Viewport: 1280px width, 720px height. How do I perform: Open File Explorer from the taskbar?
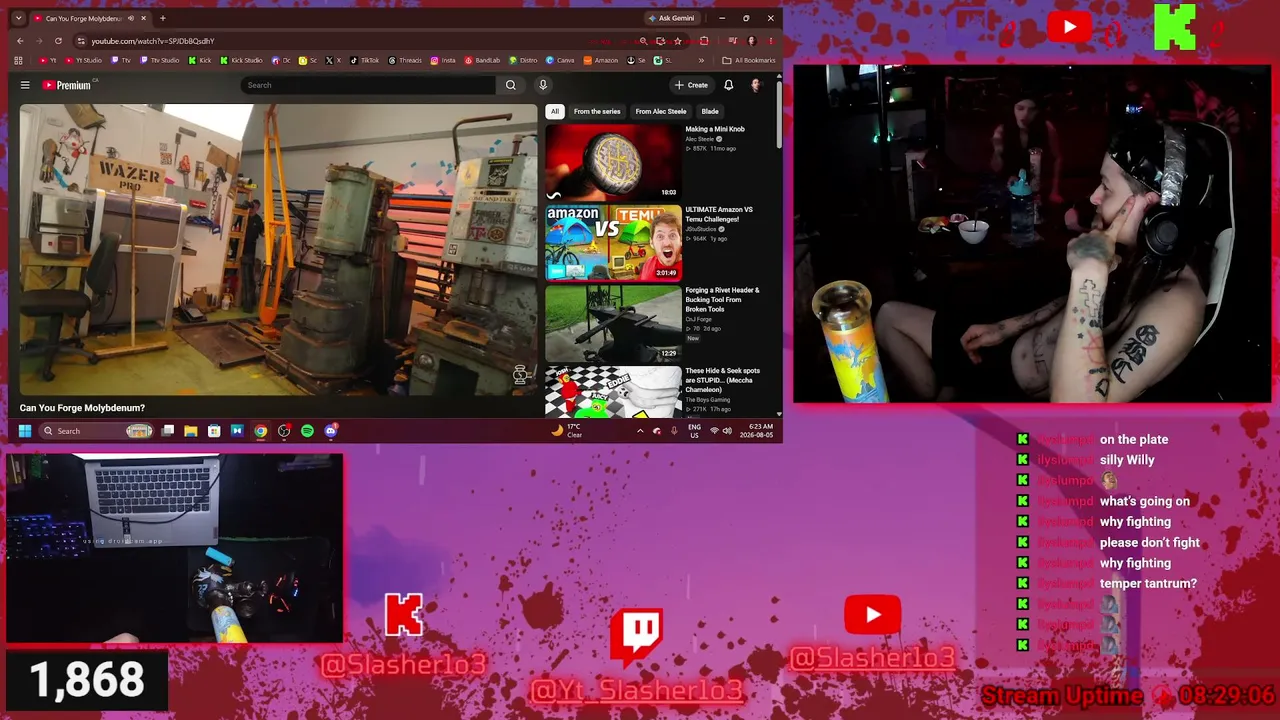pos(191,431)
